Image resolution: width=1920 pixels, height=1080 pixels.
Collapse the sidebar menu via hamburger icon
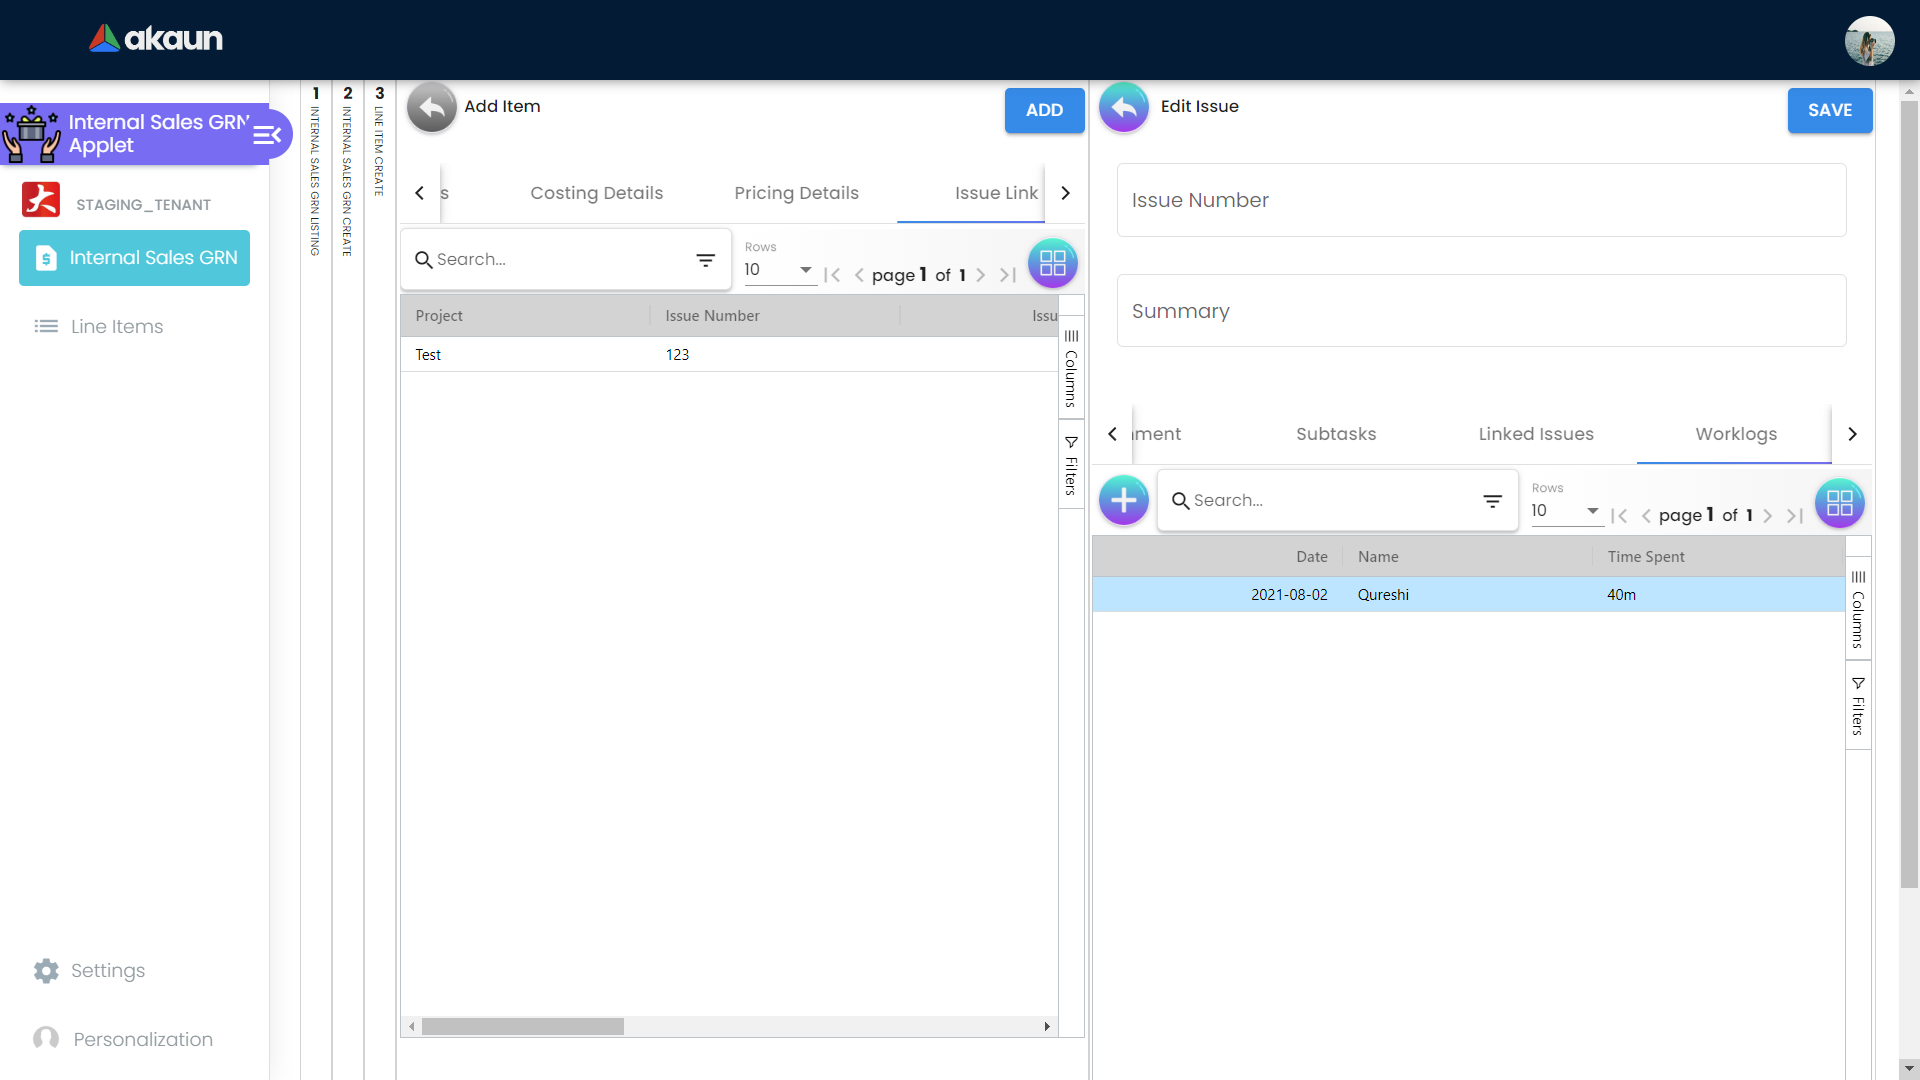[267, 135]
